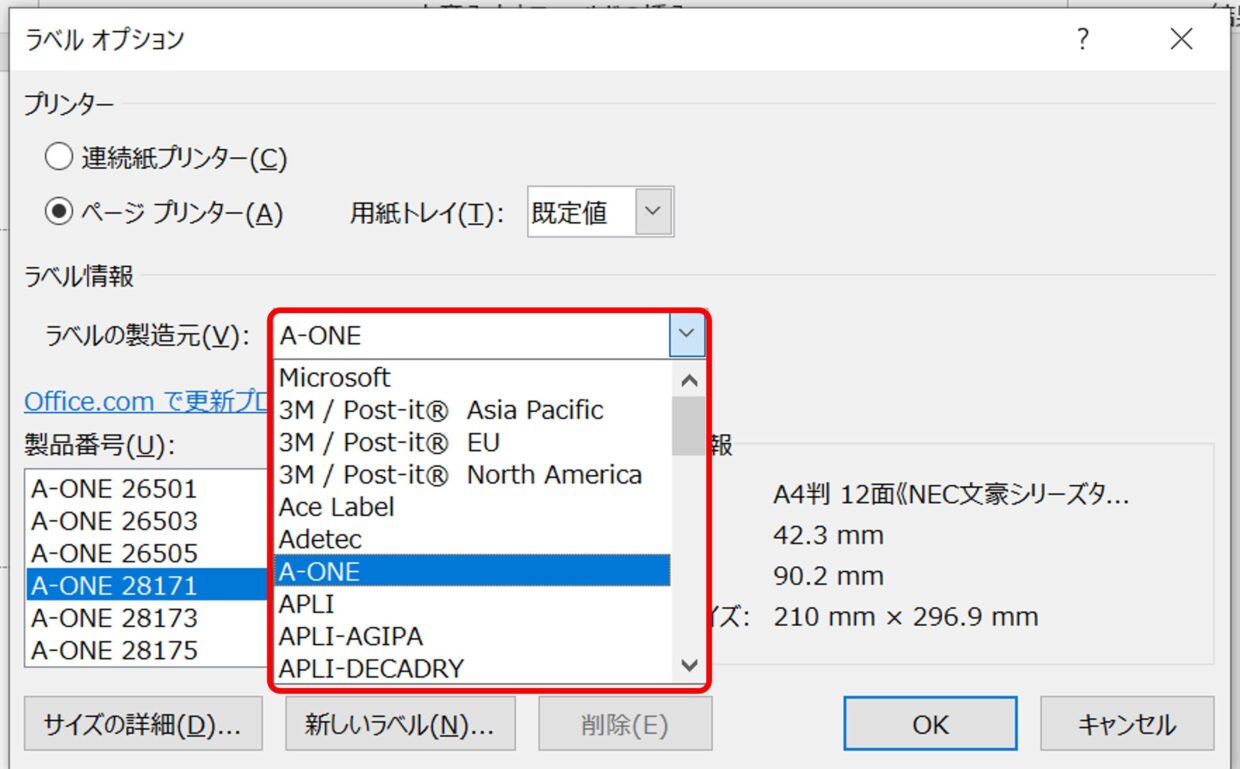Click the manufacturer list scrollbar thumb
This screenshot has width=1240, height=769.
point(688,426)
